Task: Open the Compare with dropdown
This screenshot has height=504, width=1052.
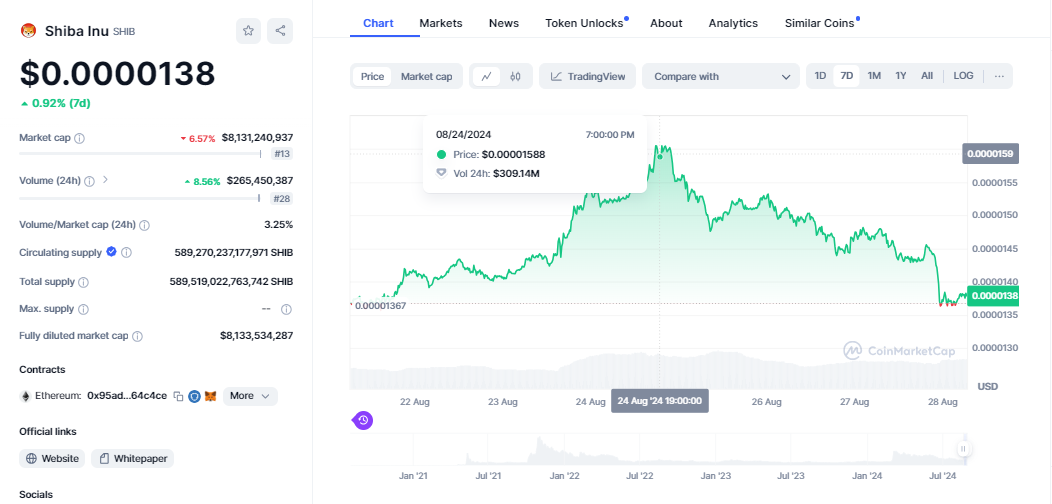Action: 721,77
